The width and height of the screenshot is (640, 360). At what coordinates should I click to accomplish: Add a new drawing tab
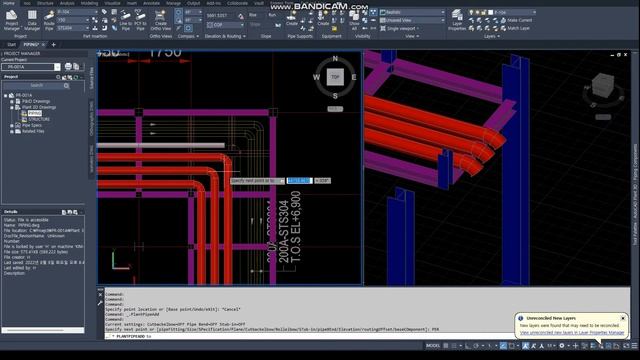coord(53,44)
